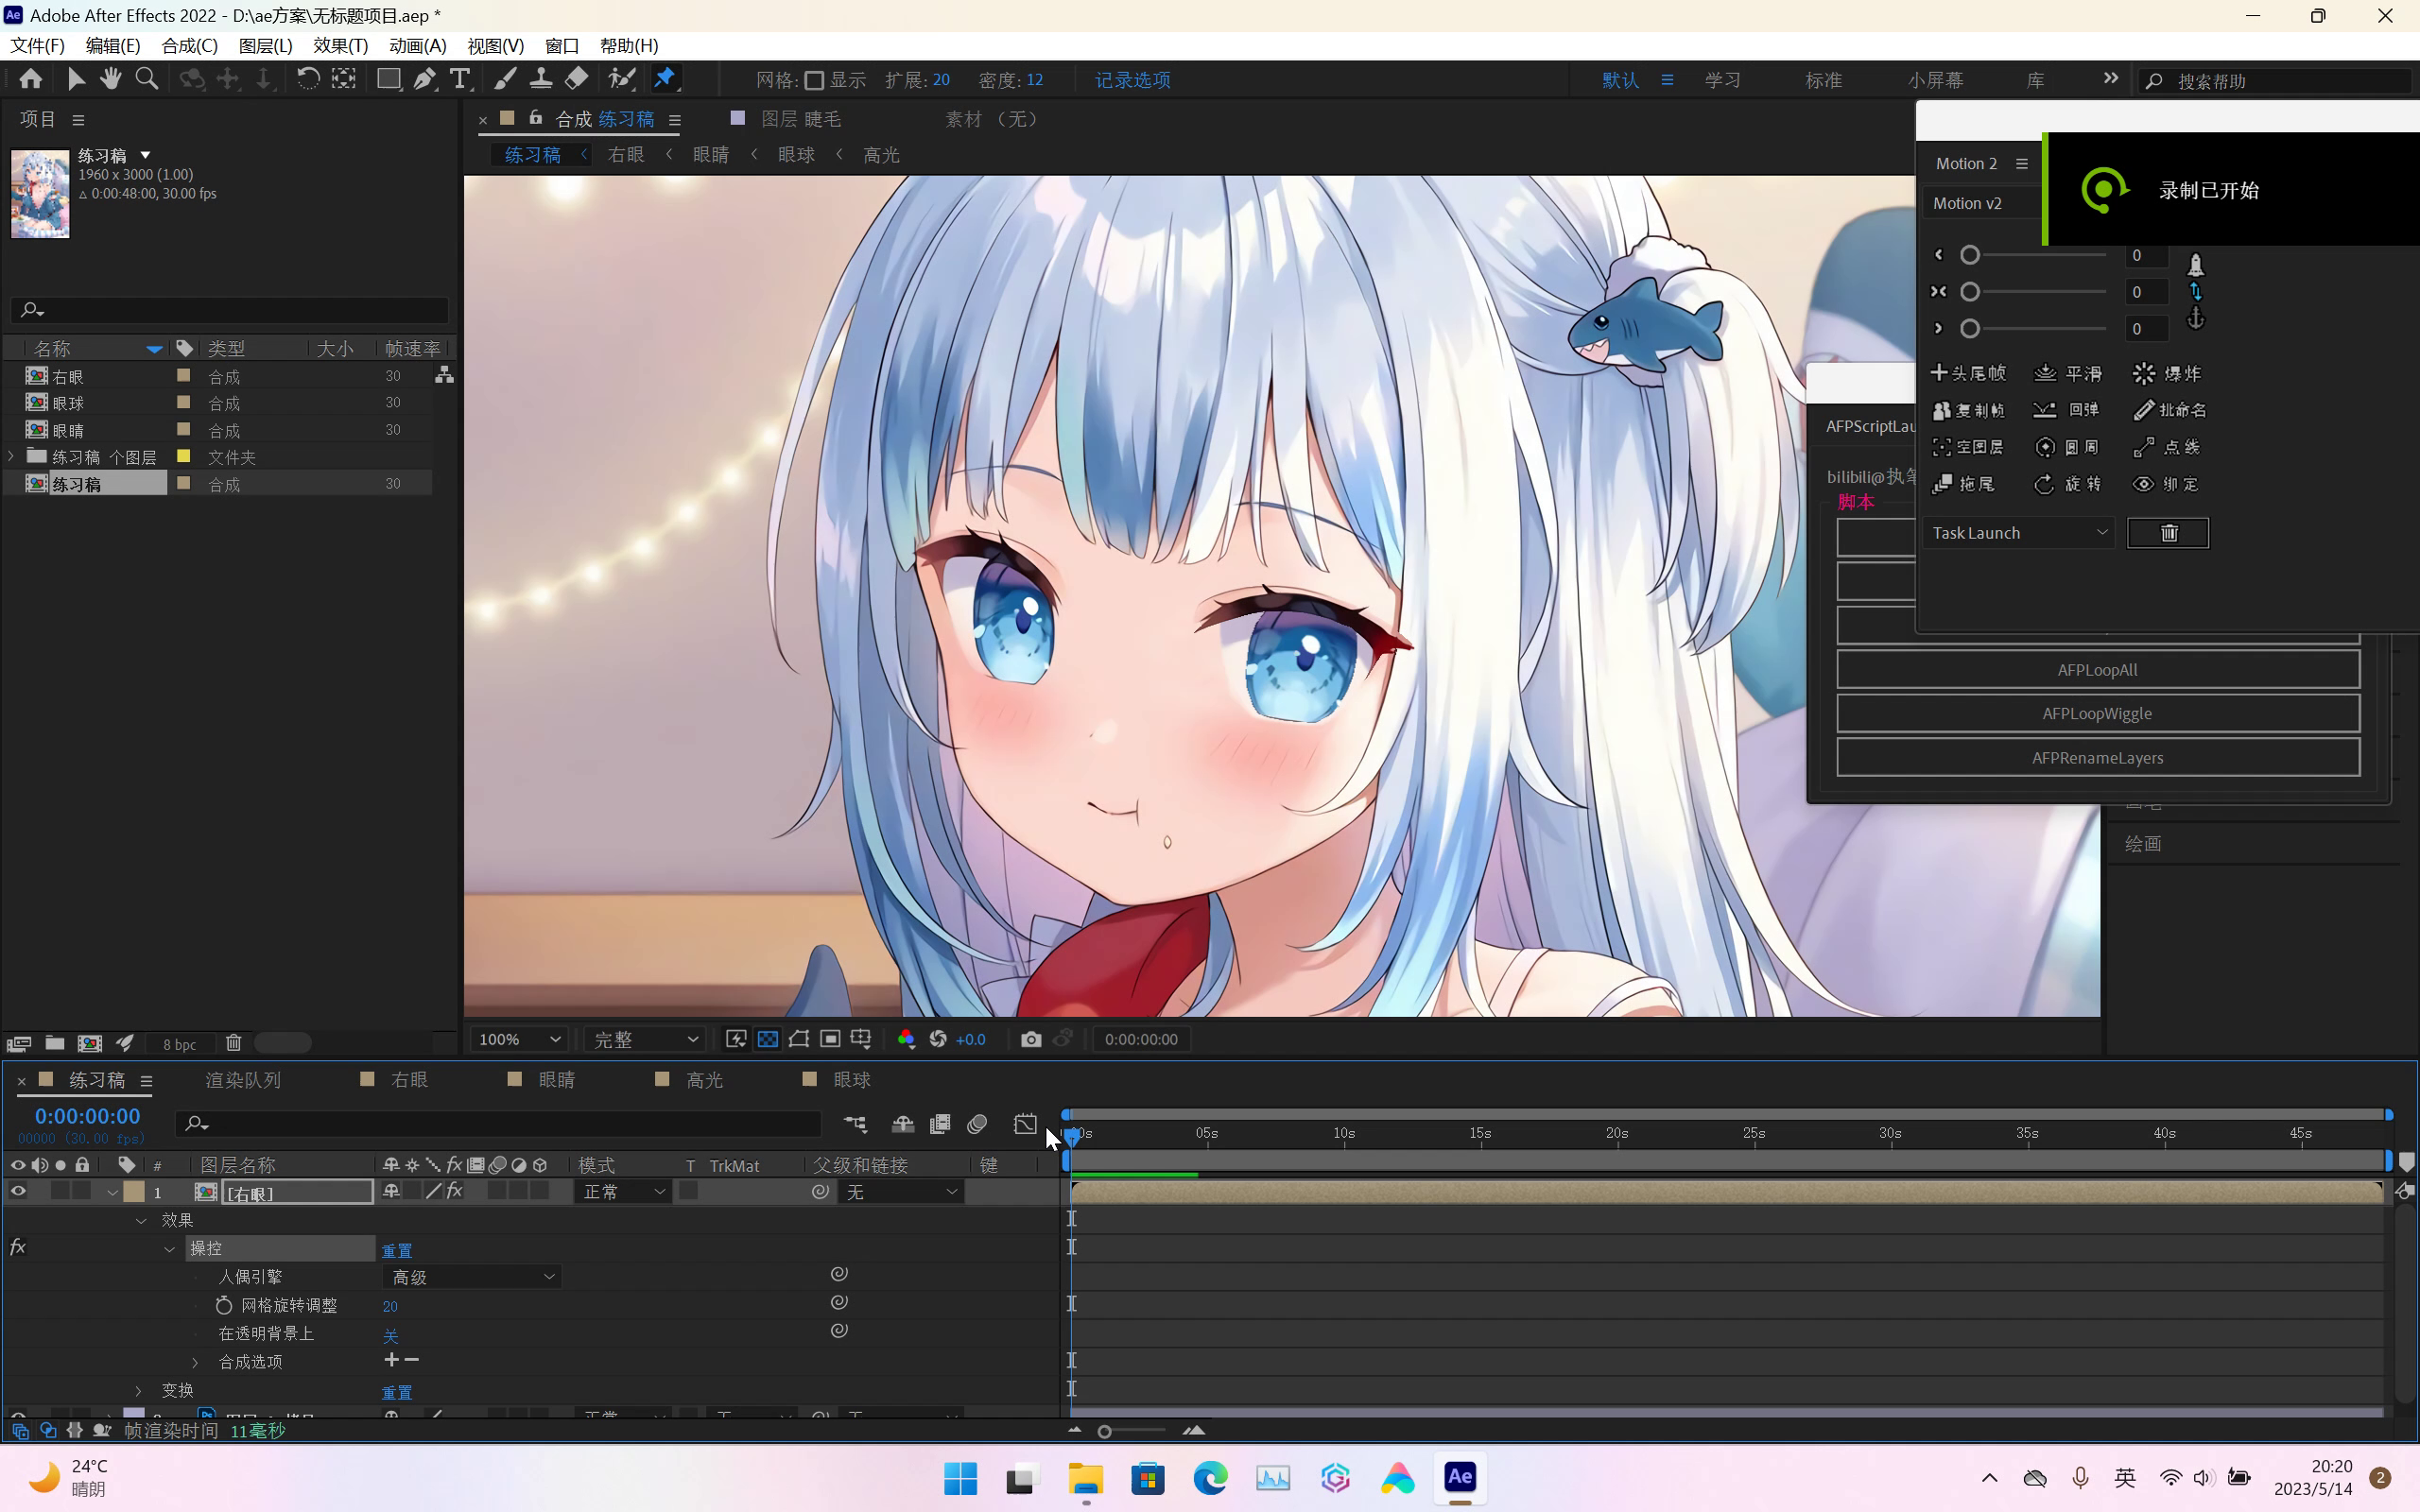This screenshot has height=1512, width=2420.
Task: Click the 右眼 layer label color swatch
Action: coord(134,1191)
